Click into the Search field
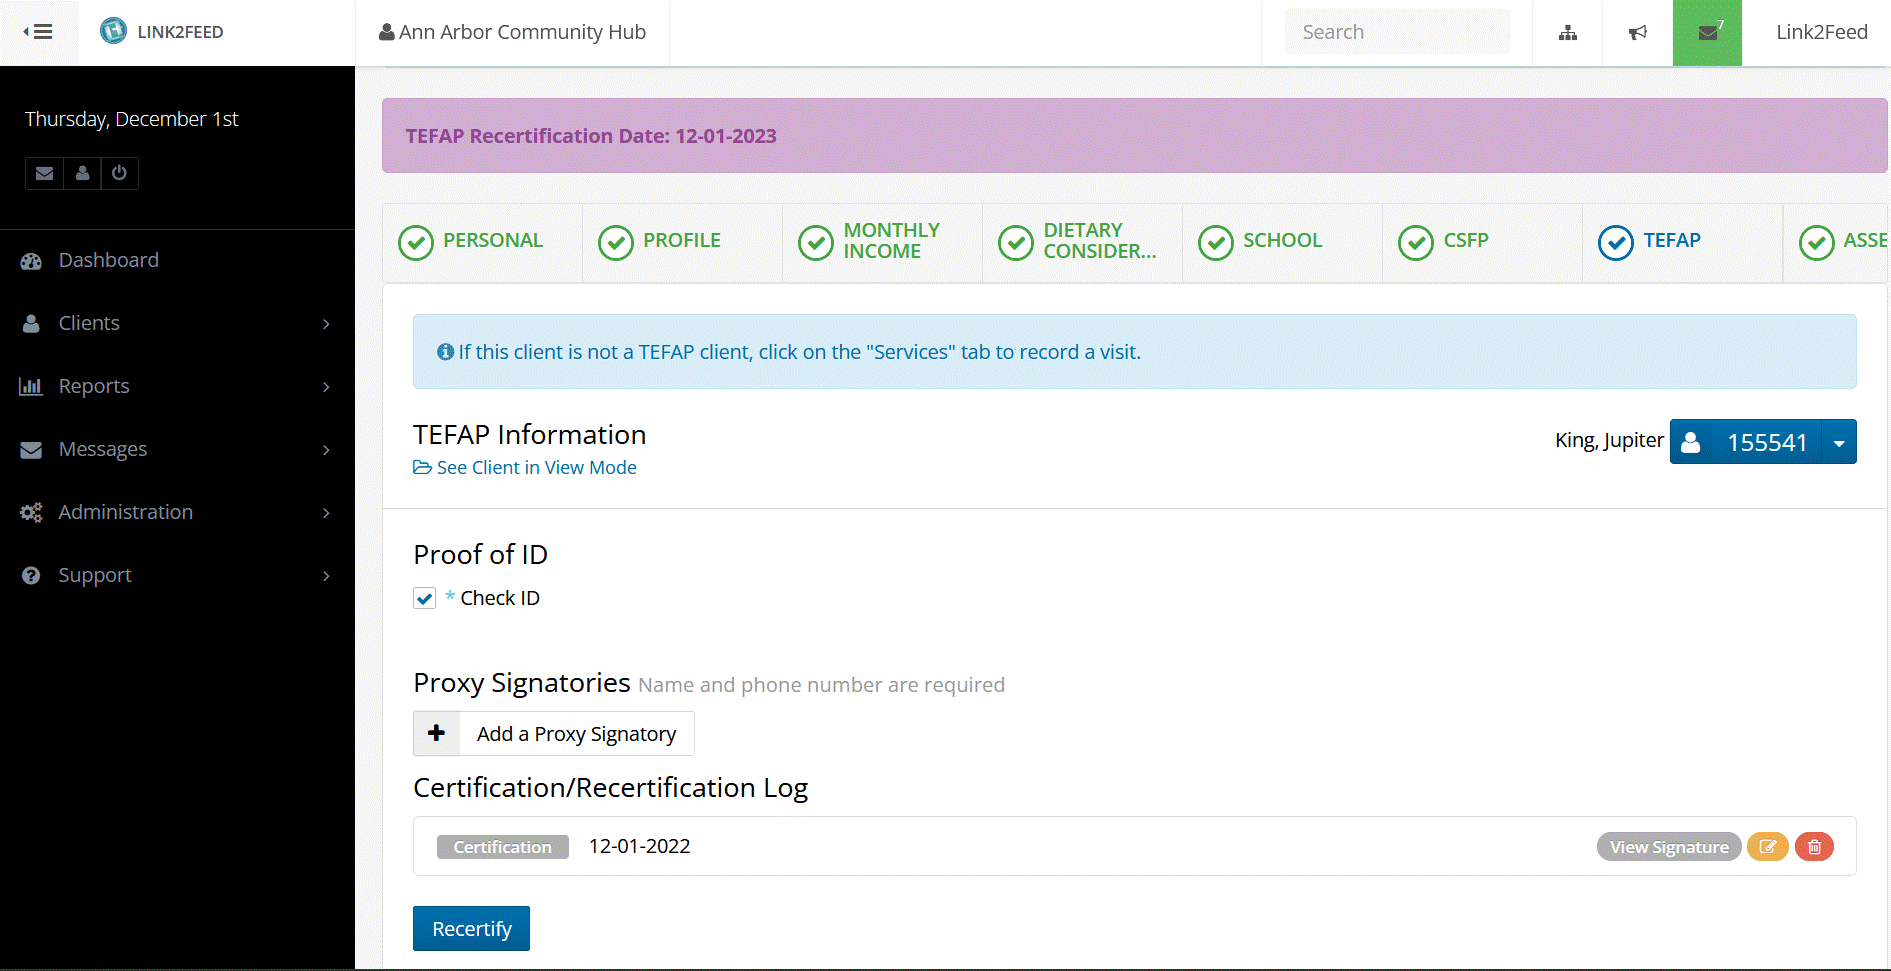Screen dimensions: 1891x971 tap(1396, 32)
